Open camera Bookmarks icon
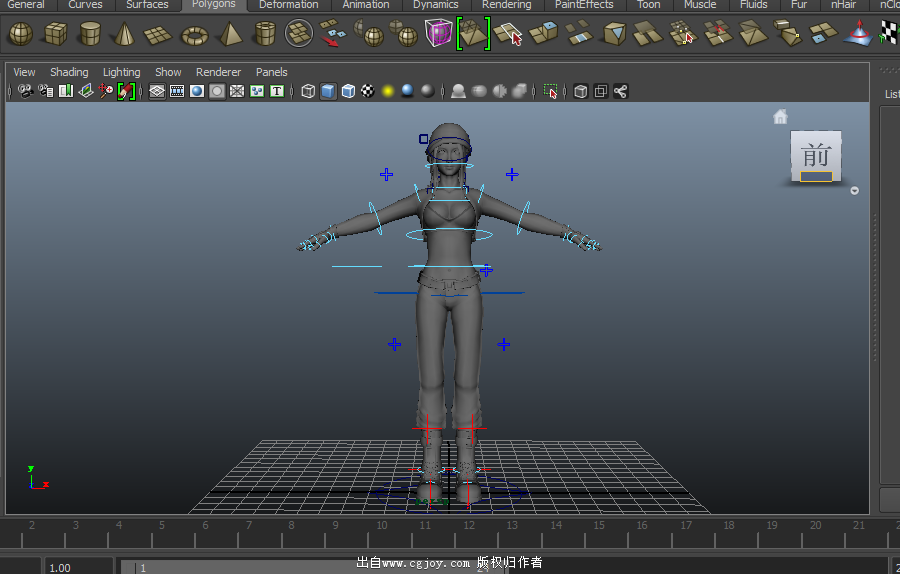The image size is (900, 574). 66,91
